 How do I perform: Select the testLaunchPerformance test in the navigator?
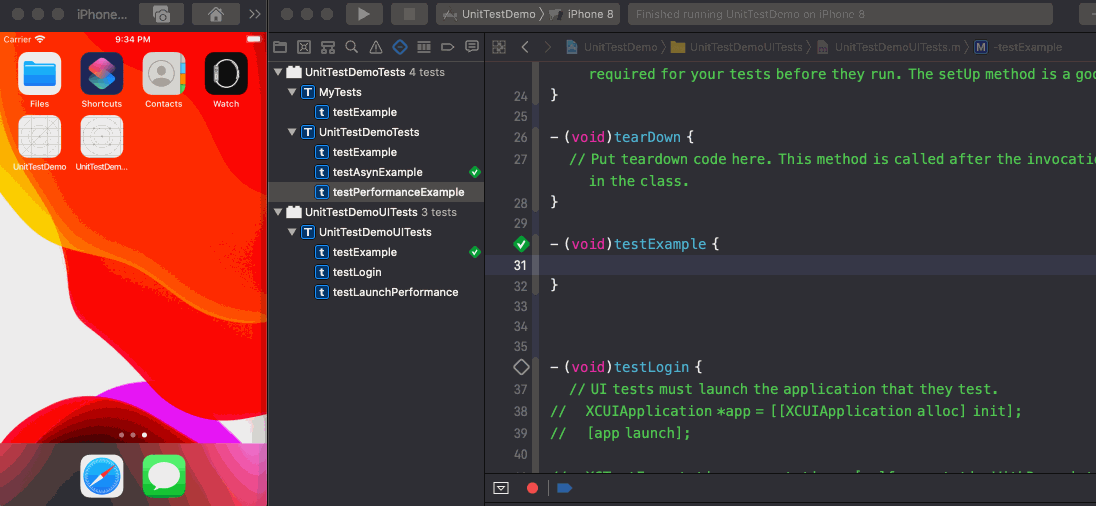click(395, 292)
